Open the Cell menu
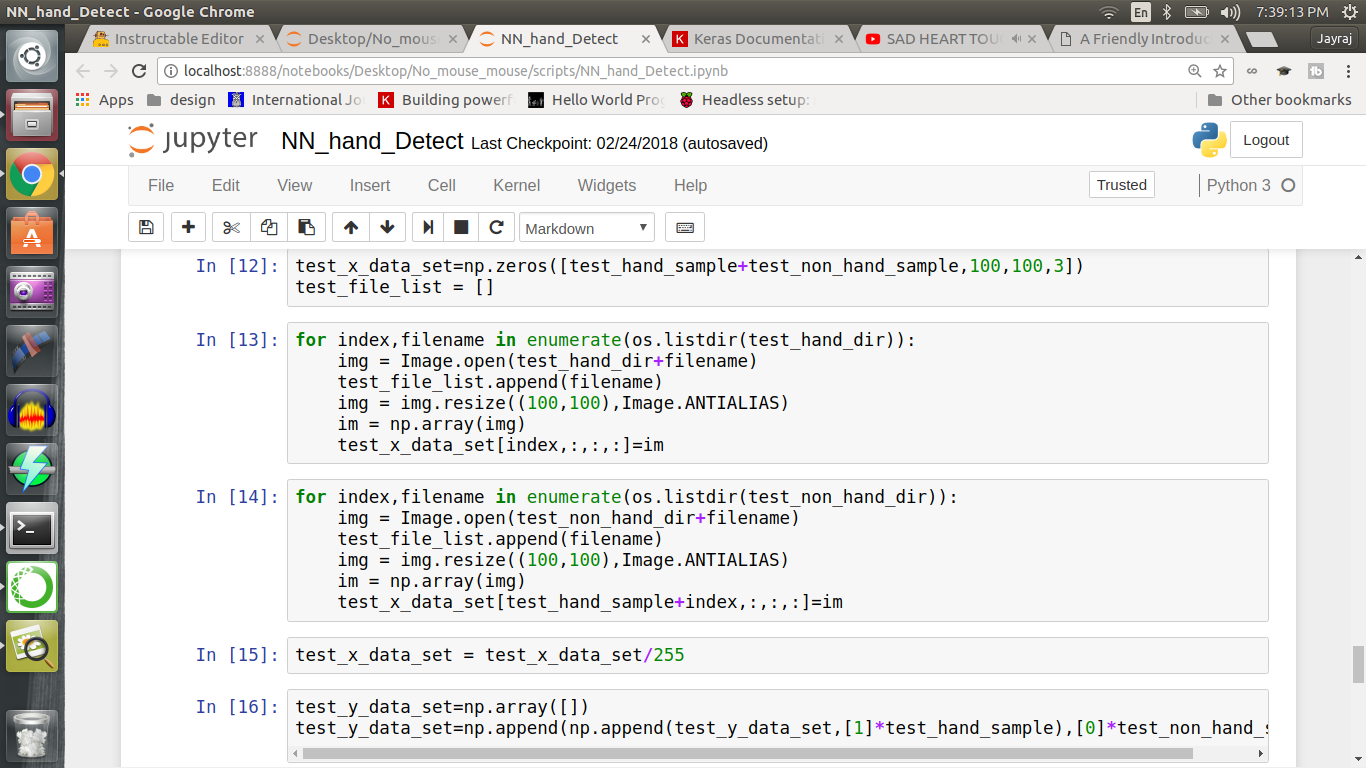This screenshot has width=1366, height=768. pyautogui.click(x=441, y=185)
